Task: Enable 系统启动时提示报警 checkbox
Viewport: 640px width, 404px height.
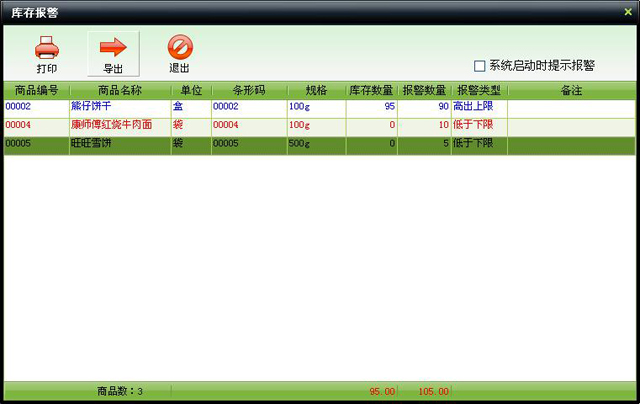Action: click(x=480, y=66)
